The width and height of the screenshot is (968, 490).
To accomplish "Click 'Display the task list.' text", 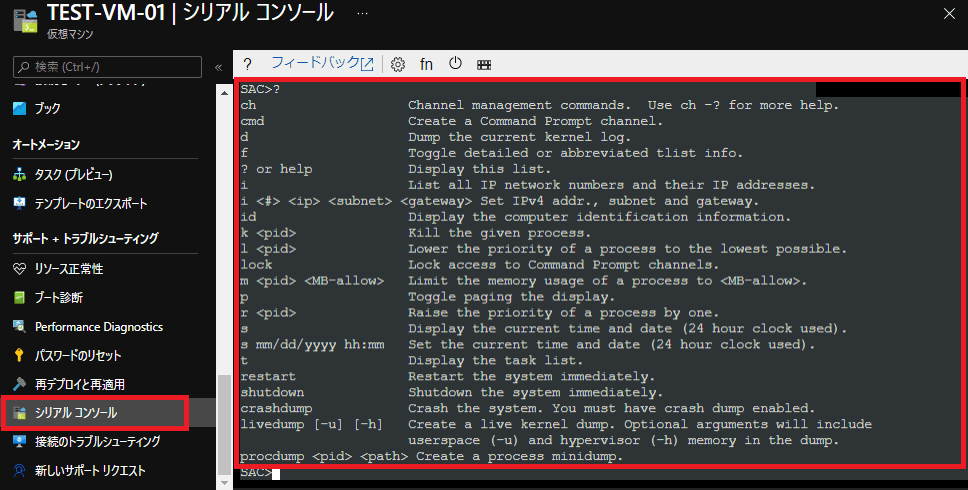I will pyautogui.click(x=495, y=360).
